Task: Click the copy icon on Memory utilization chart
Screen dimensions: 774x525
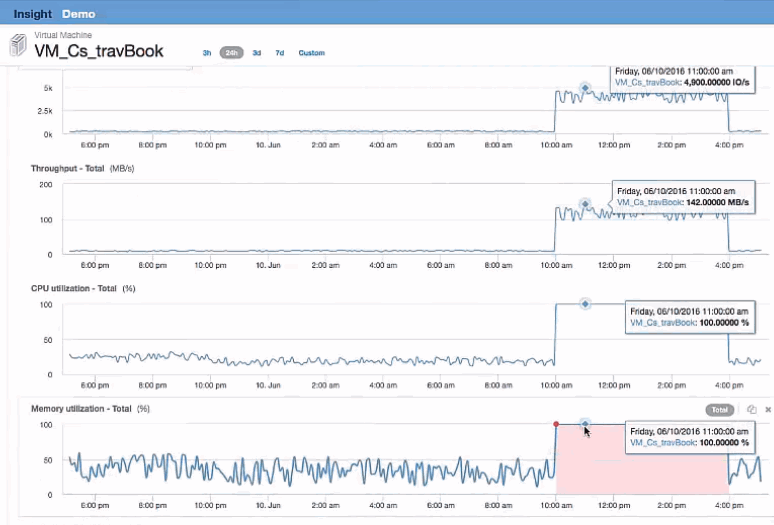Action: [752, 410]
